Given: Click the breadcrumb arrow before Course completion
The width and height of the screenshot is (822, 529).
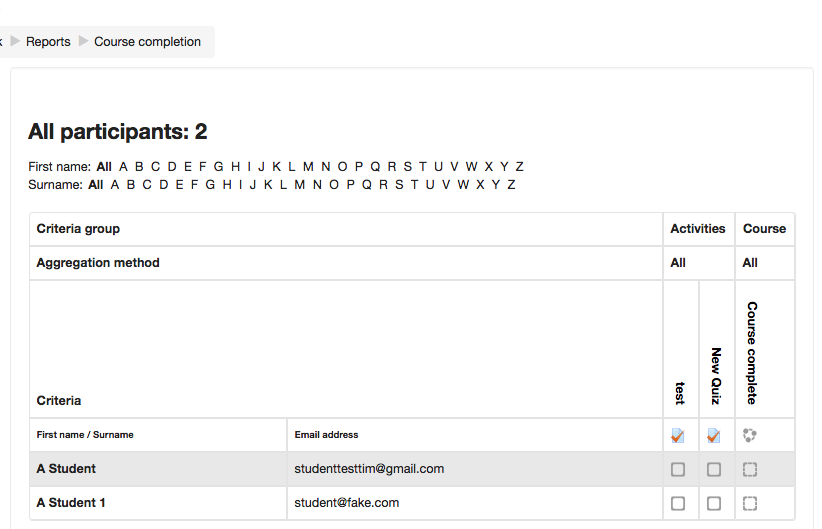Looking at the screenshot, I should tap(83, 41).
